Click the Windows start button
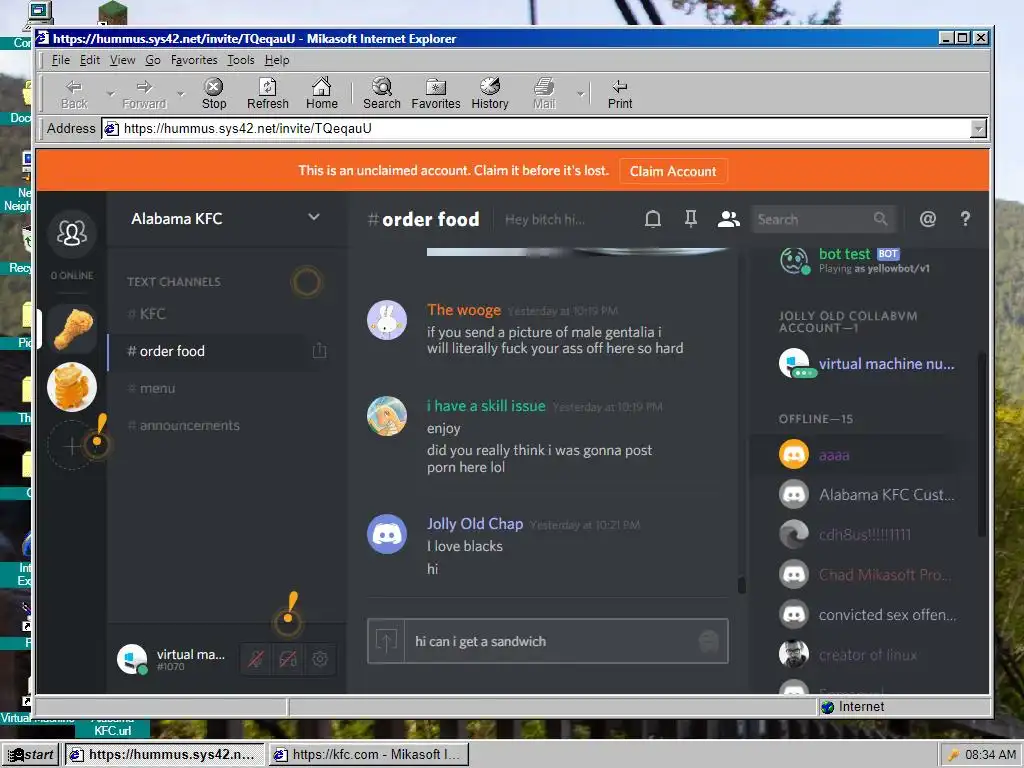Screen dimensions: 1024x768 pos(31,754)
